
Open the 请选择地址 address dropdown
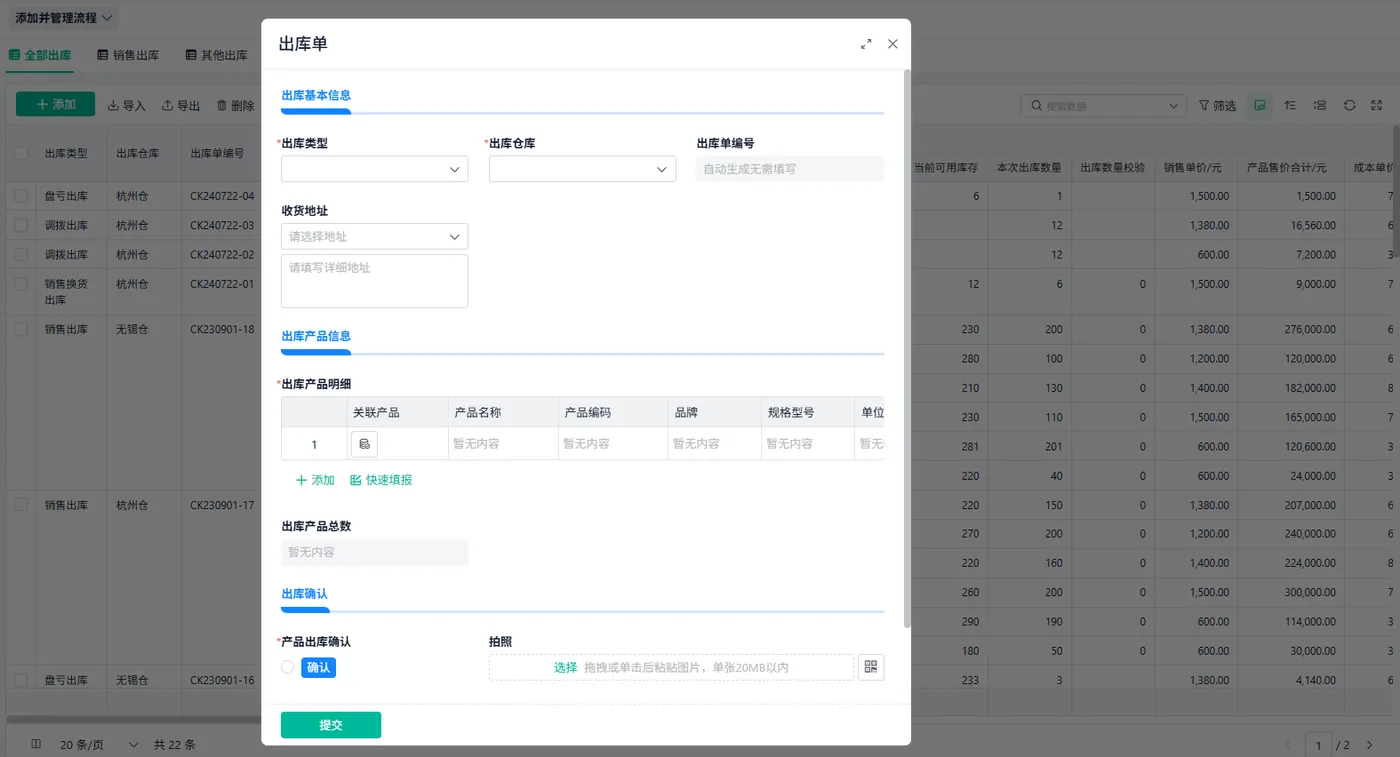(x=375, y=236)
